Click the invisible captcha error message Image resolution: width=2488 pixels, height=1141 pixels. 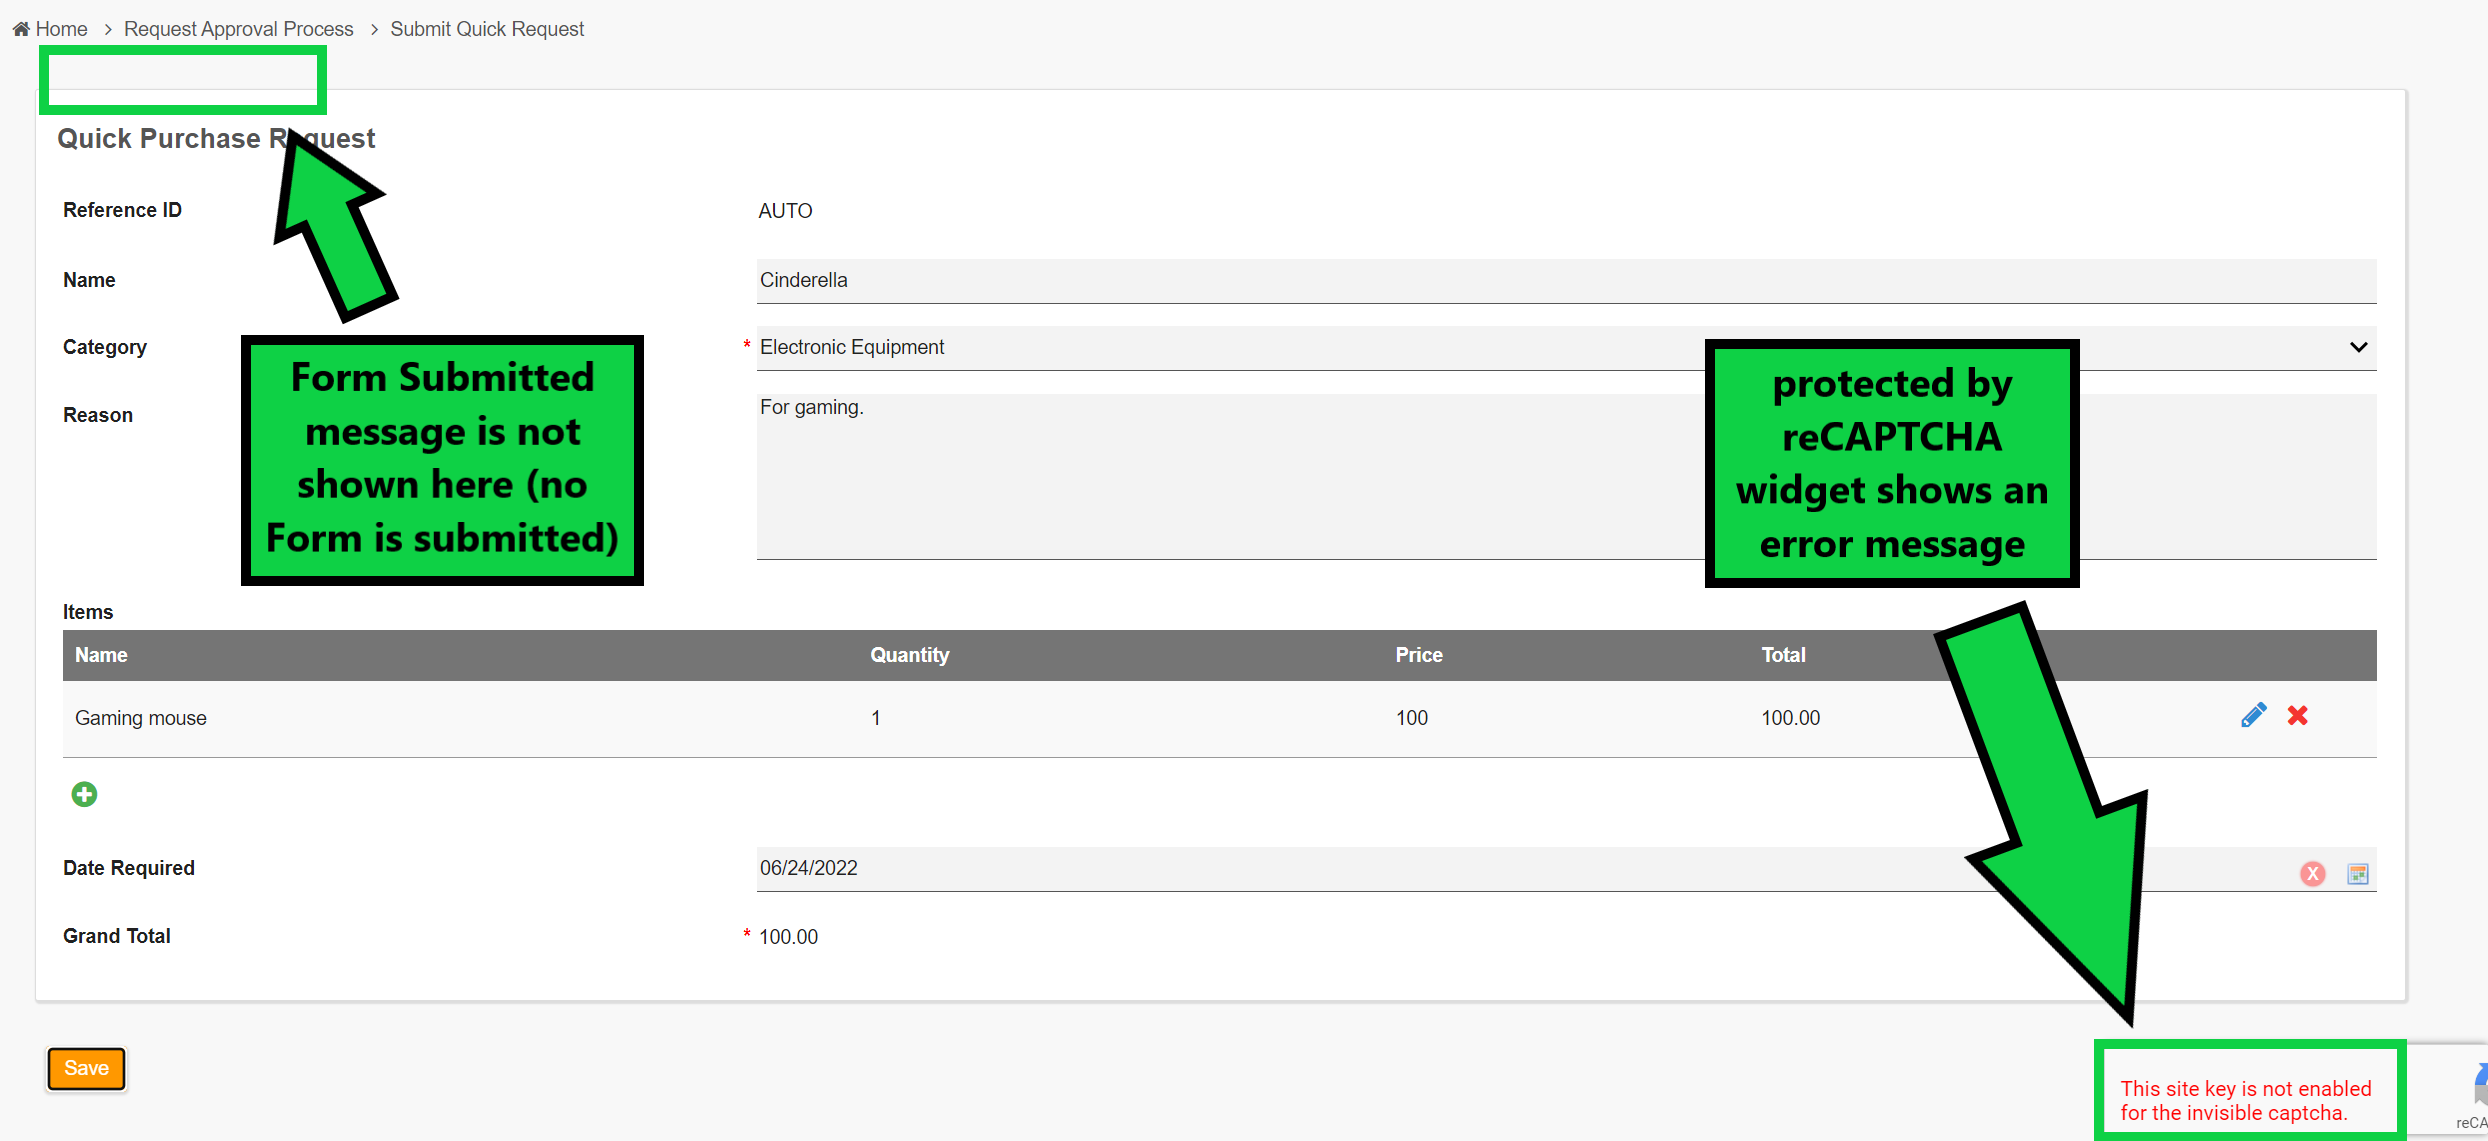2245,1100
